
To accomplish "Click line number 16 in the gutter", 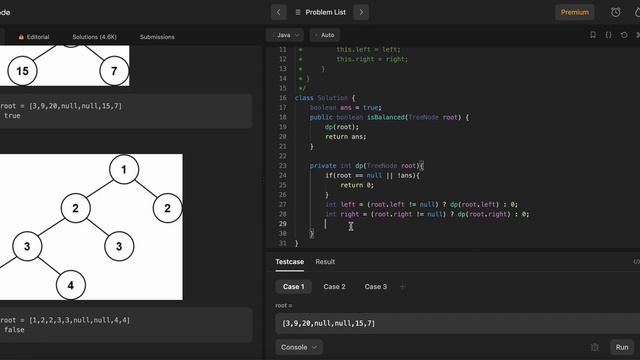I will coord(282,98).
